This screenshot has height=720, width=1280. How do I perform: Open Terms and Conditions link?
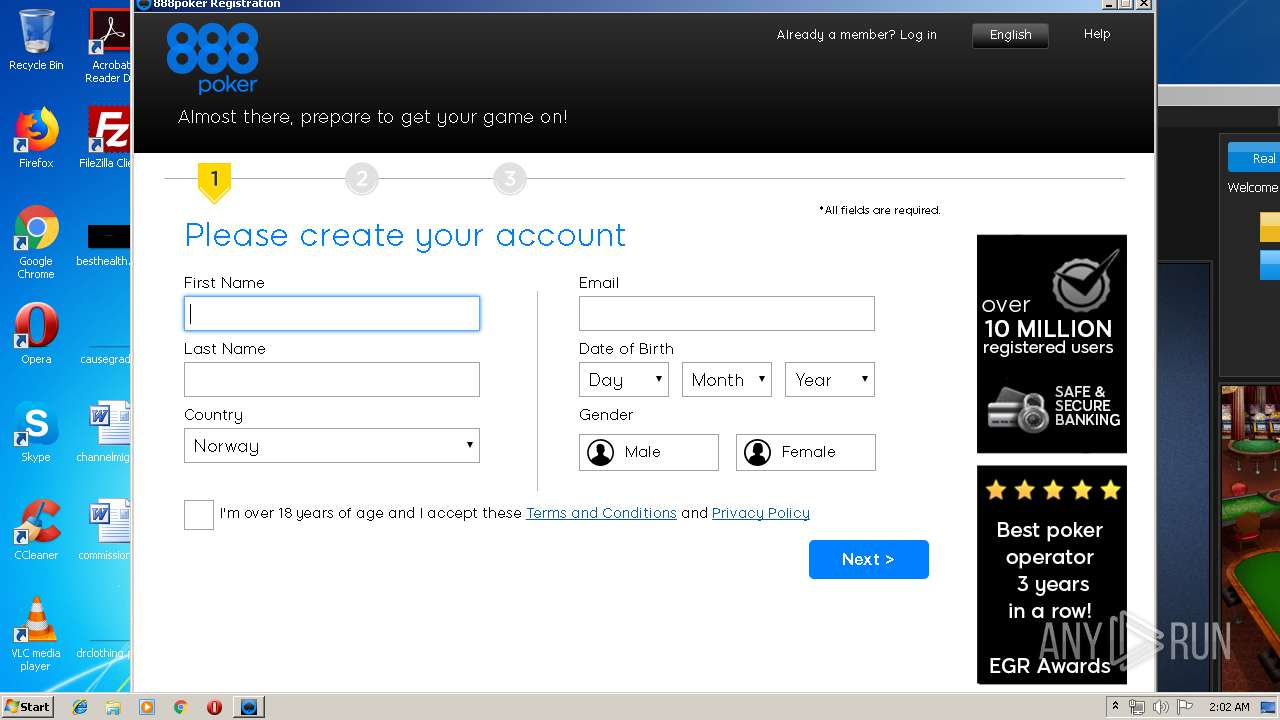(601, 513)
